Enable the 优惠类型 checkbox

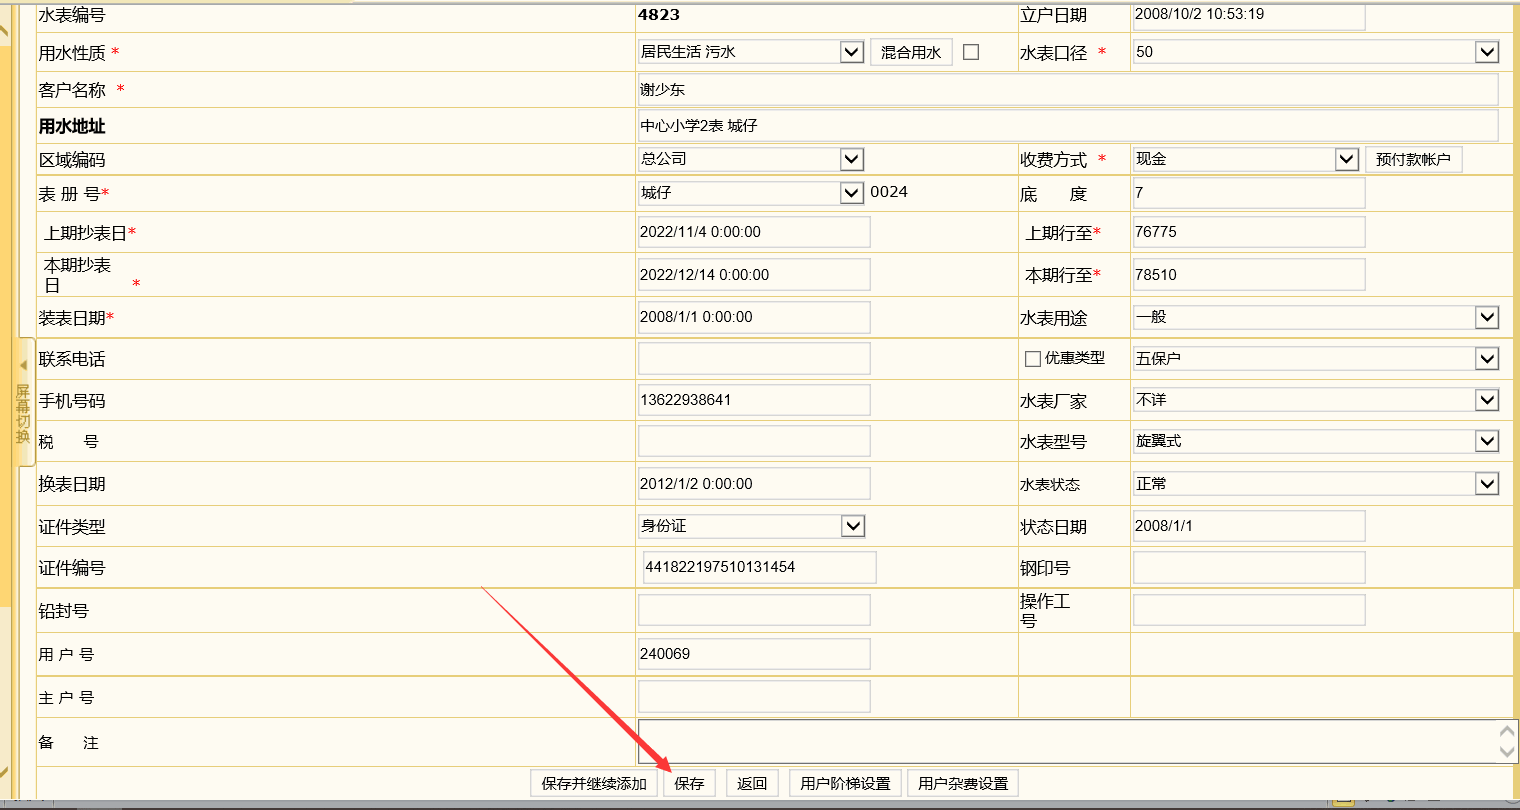[1033, 359]
